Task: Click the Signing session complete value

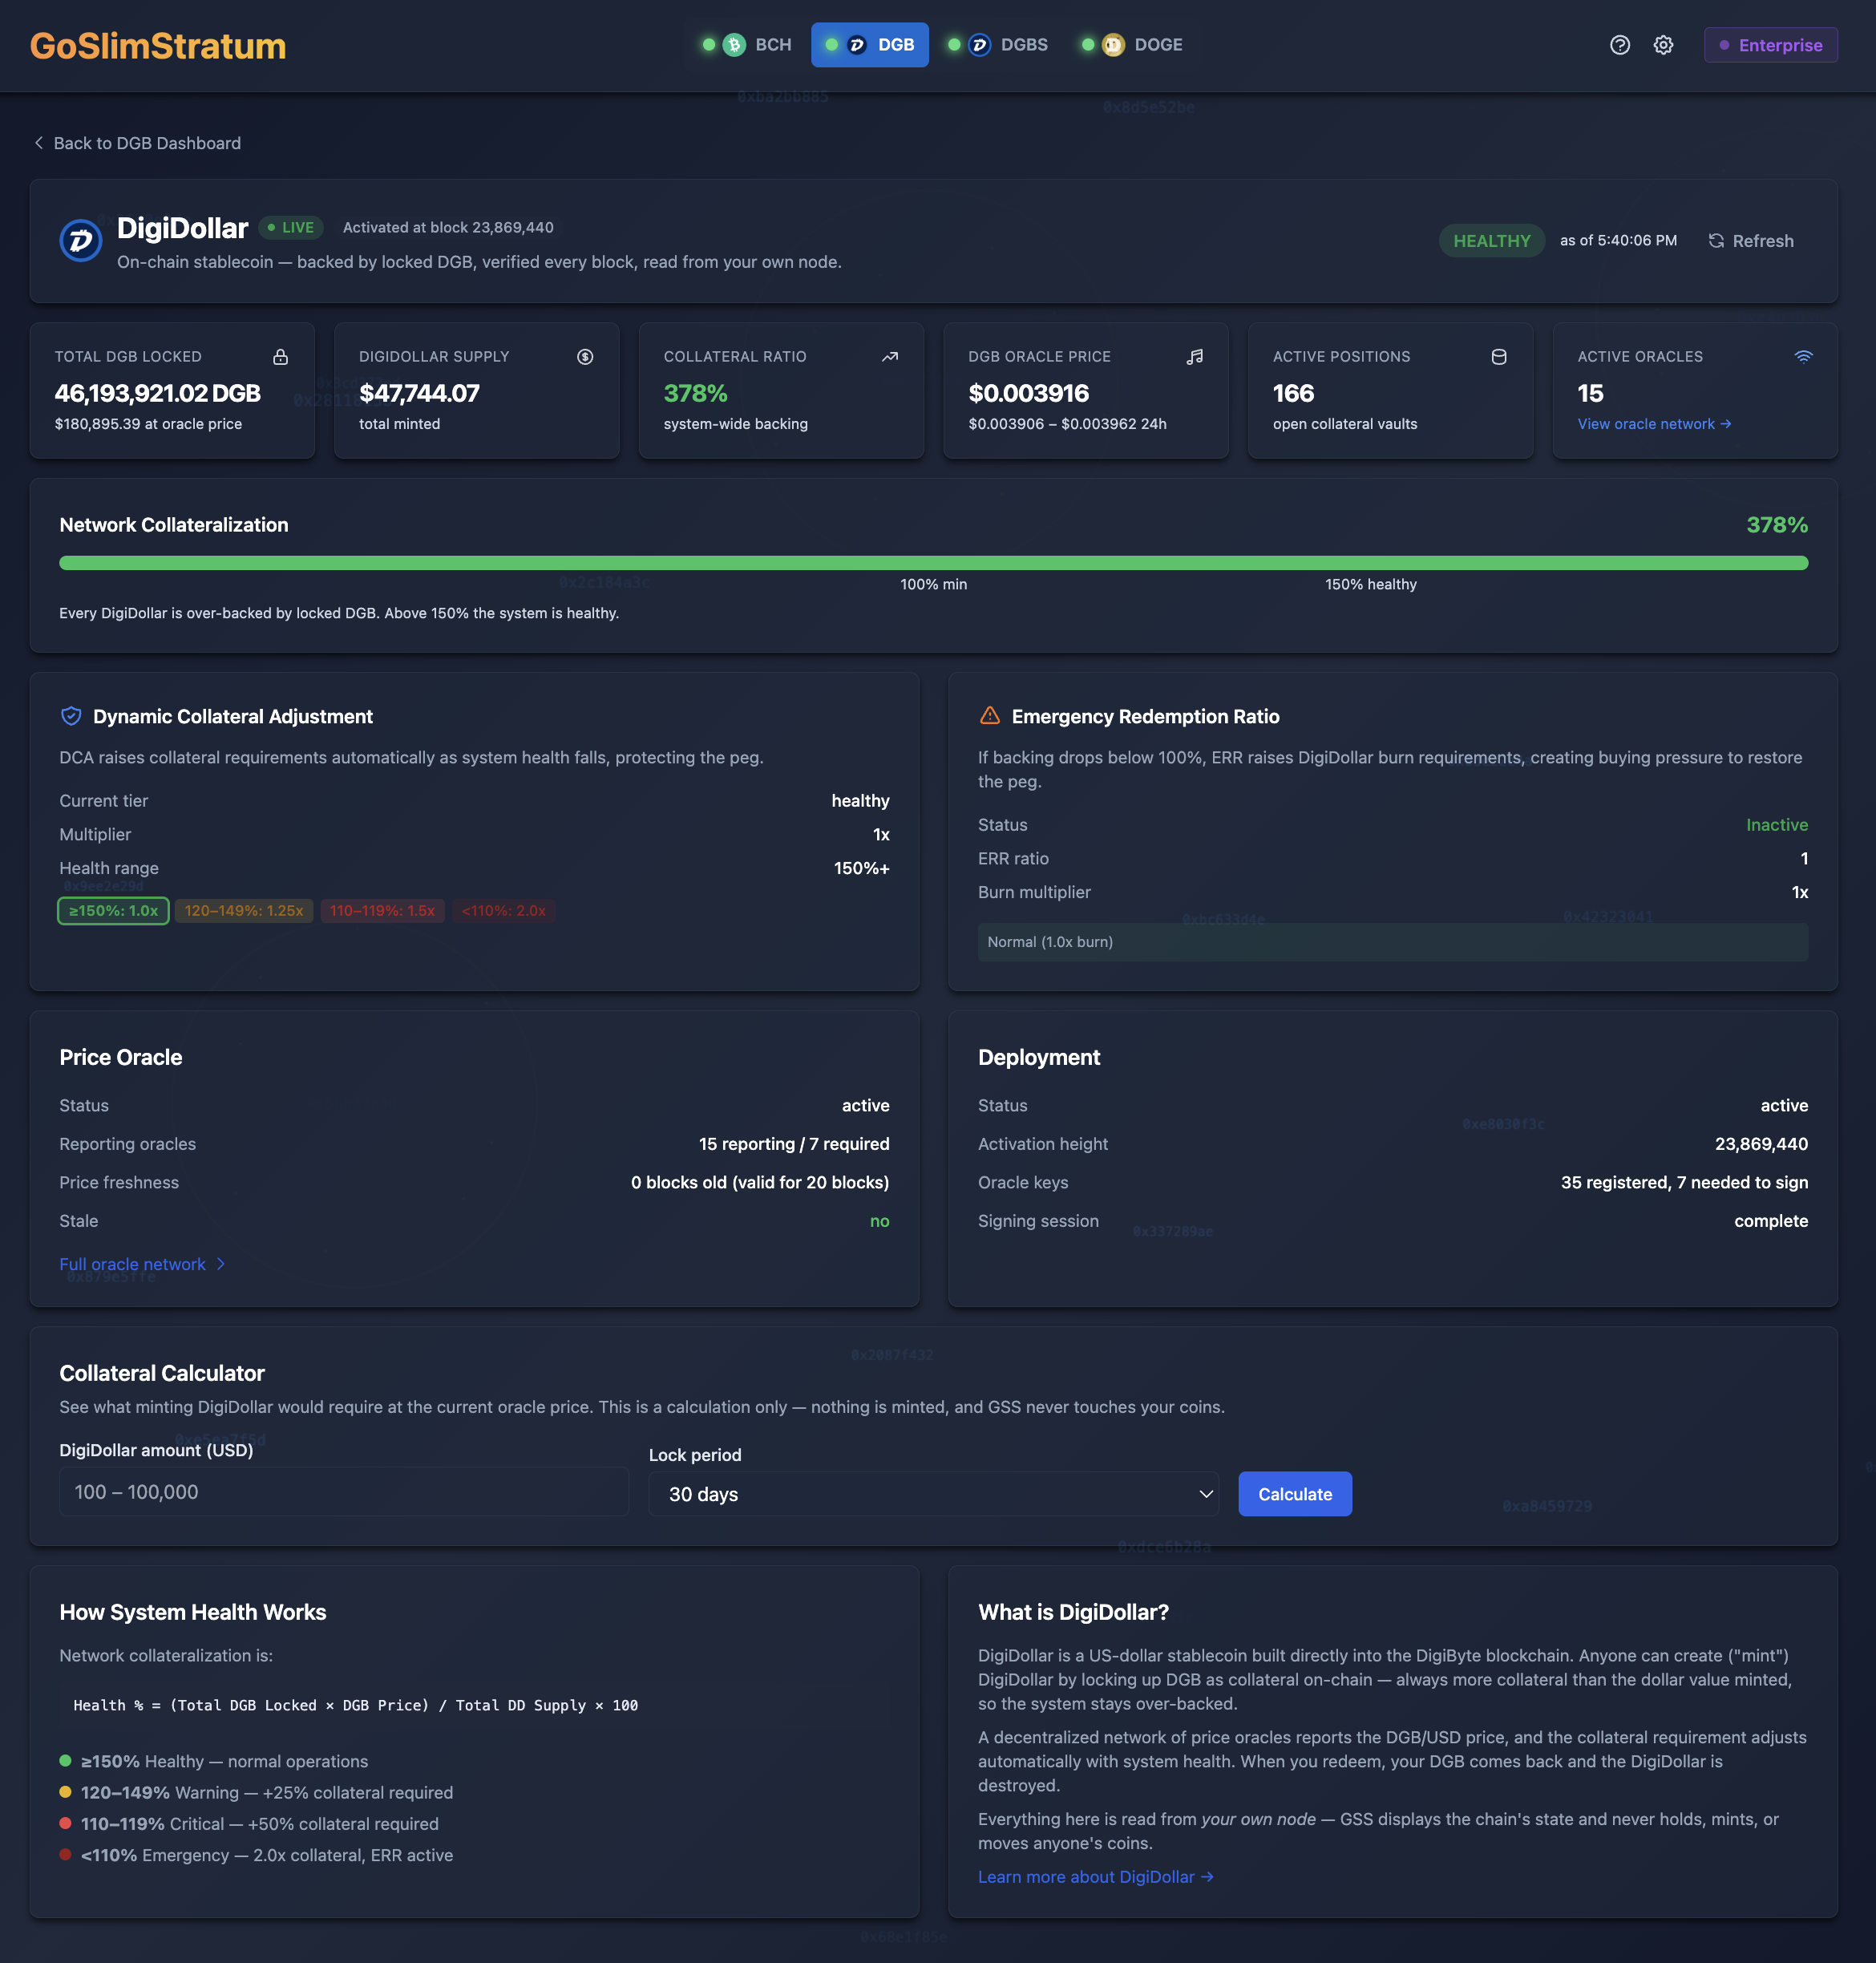Action: click(1771, 1221)
